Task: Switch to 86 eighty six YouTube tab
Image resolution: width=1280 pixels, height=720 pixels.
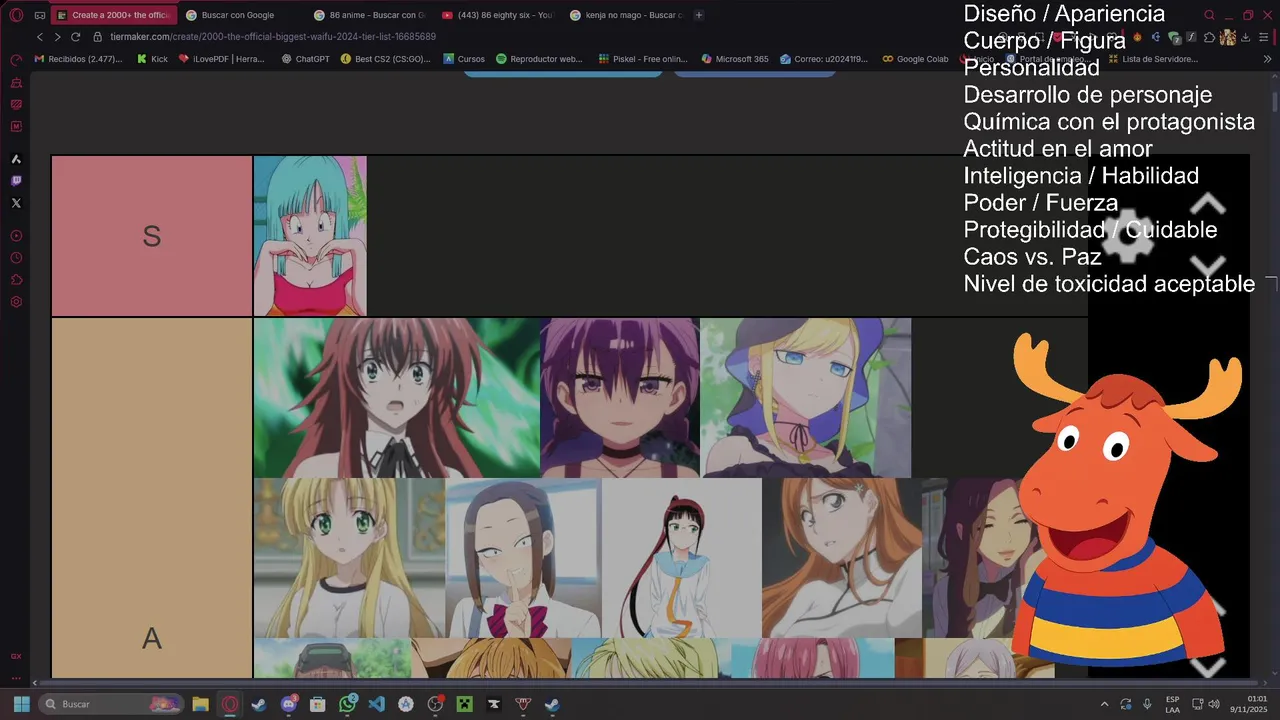Action: pyautogui.click(x=497, y=15)
